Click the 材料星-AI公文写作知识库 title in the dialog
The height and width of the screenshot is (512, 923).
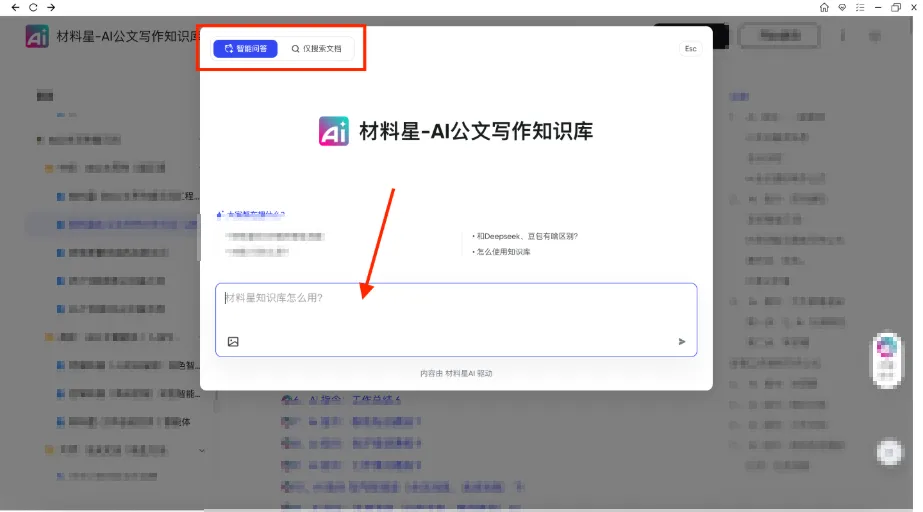pos(476,131)
